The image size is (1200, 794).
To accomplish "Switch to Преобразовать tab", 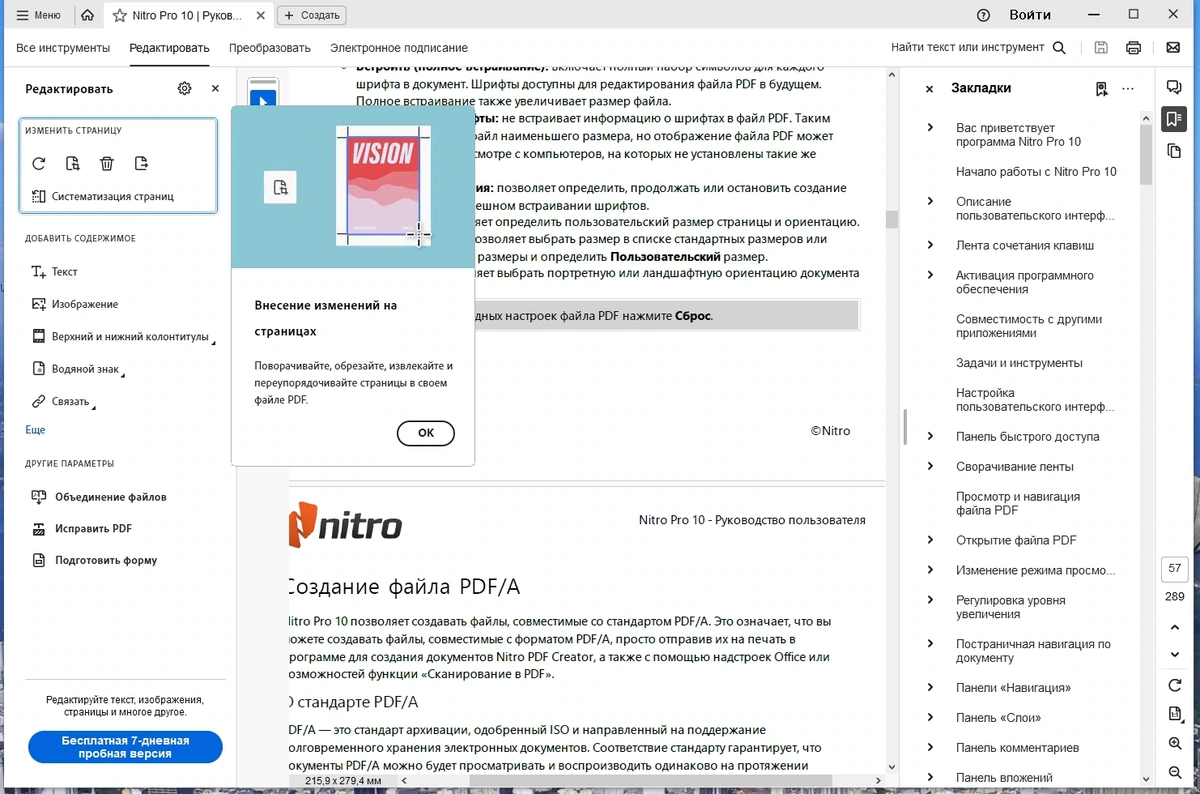I will click(x=270, y=47).
